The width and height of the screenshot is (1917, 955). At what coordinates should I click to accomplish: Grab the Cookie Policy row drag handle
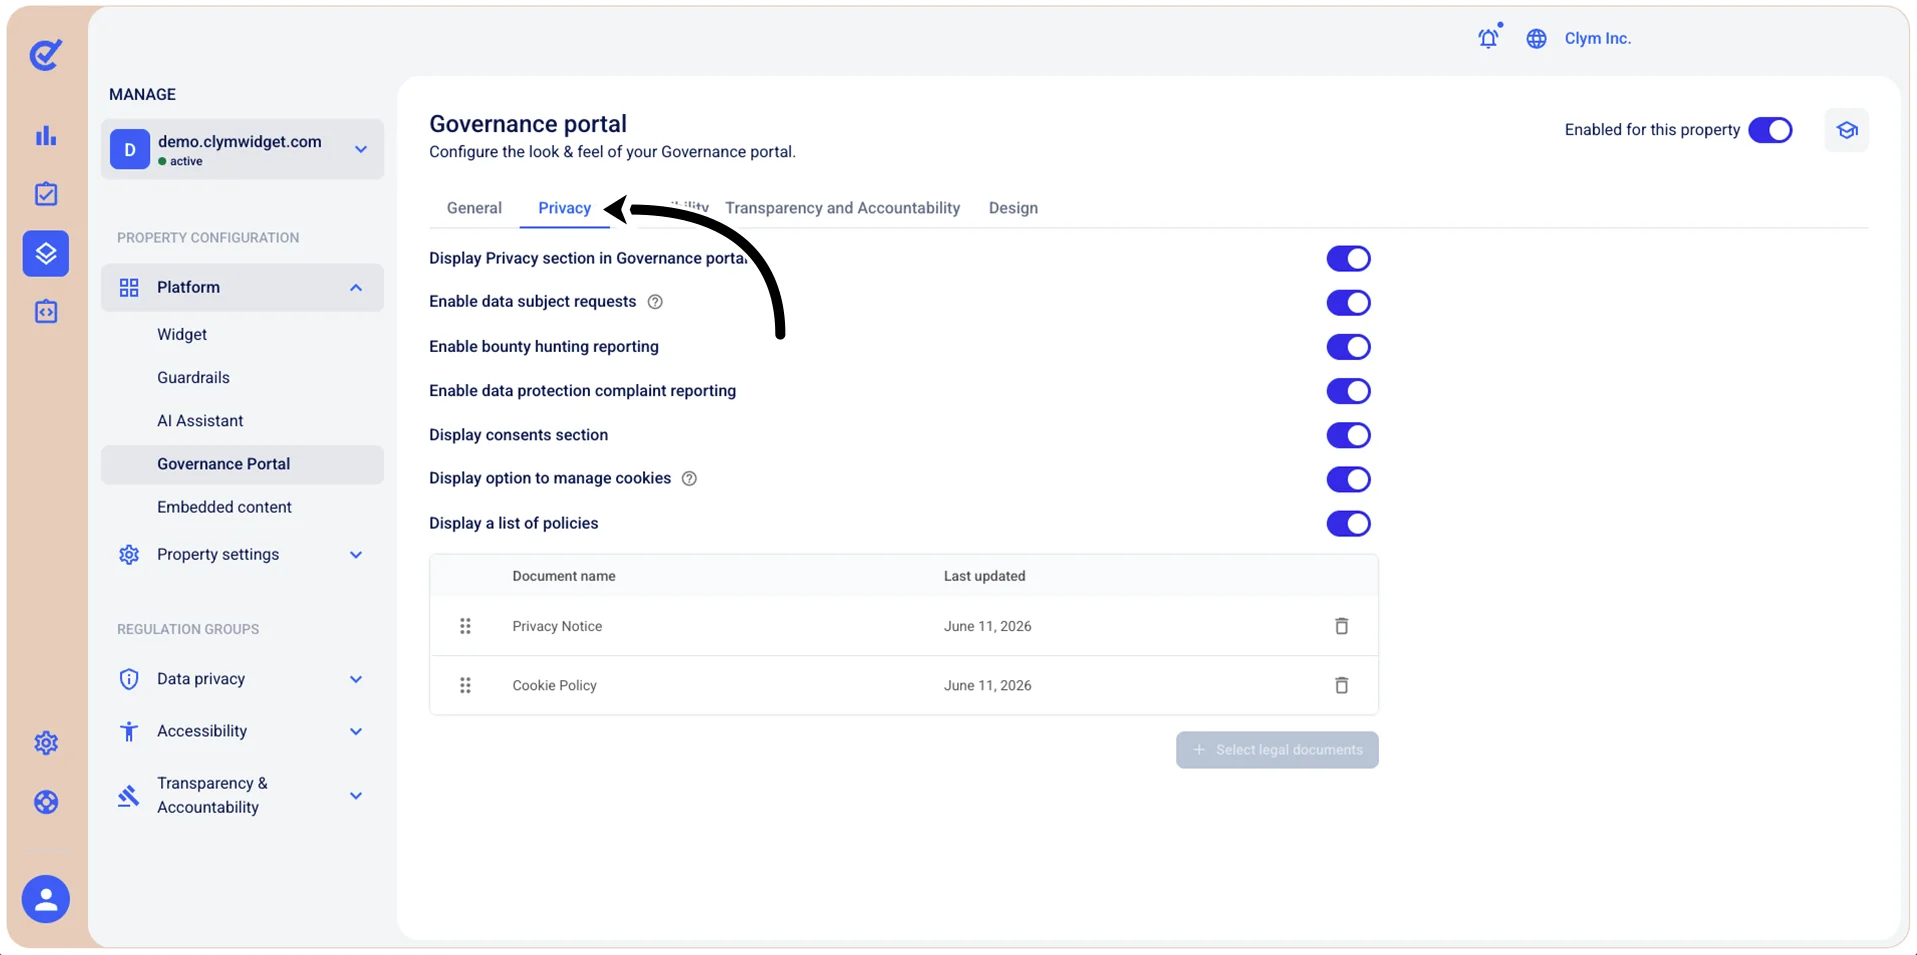click(465, 685)
